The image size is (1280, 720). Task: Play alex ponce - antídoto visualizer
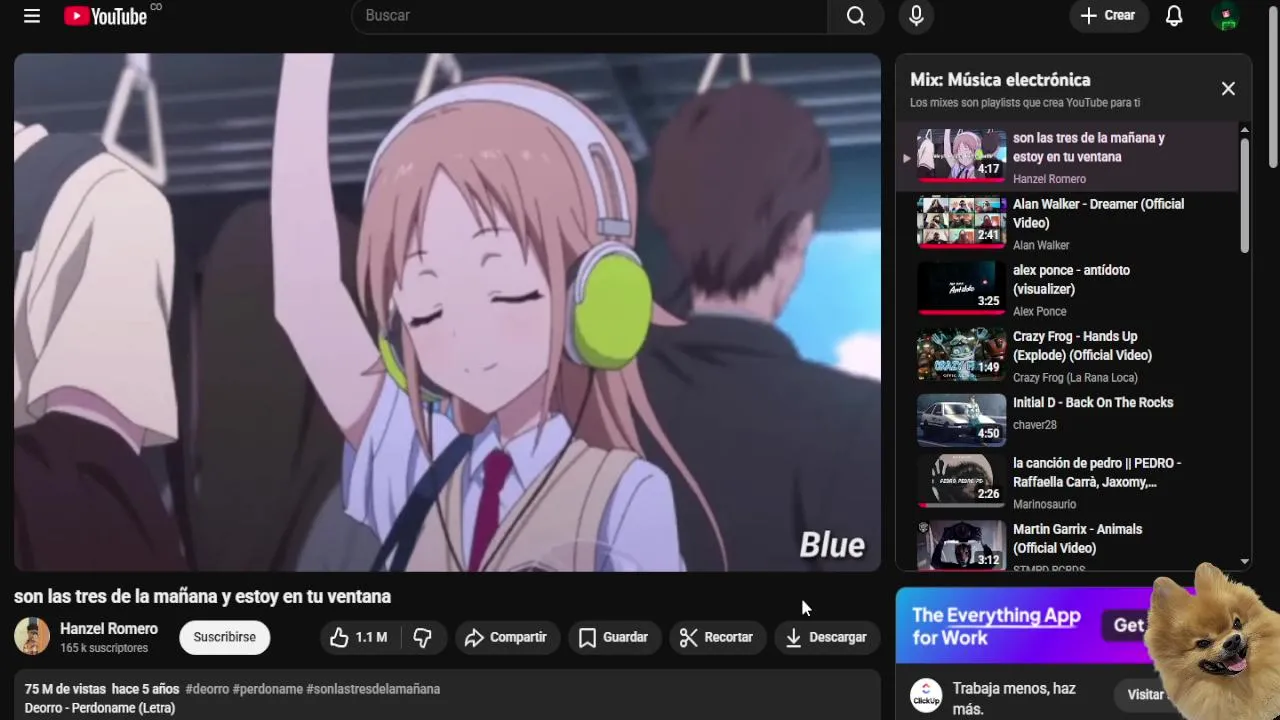point(1071,279)
